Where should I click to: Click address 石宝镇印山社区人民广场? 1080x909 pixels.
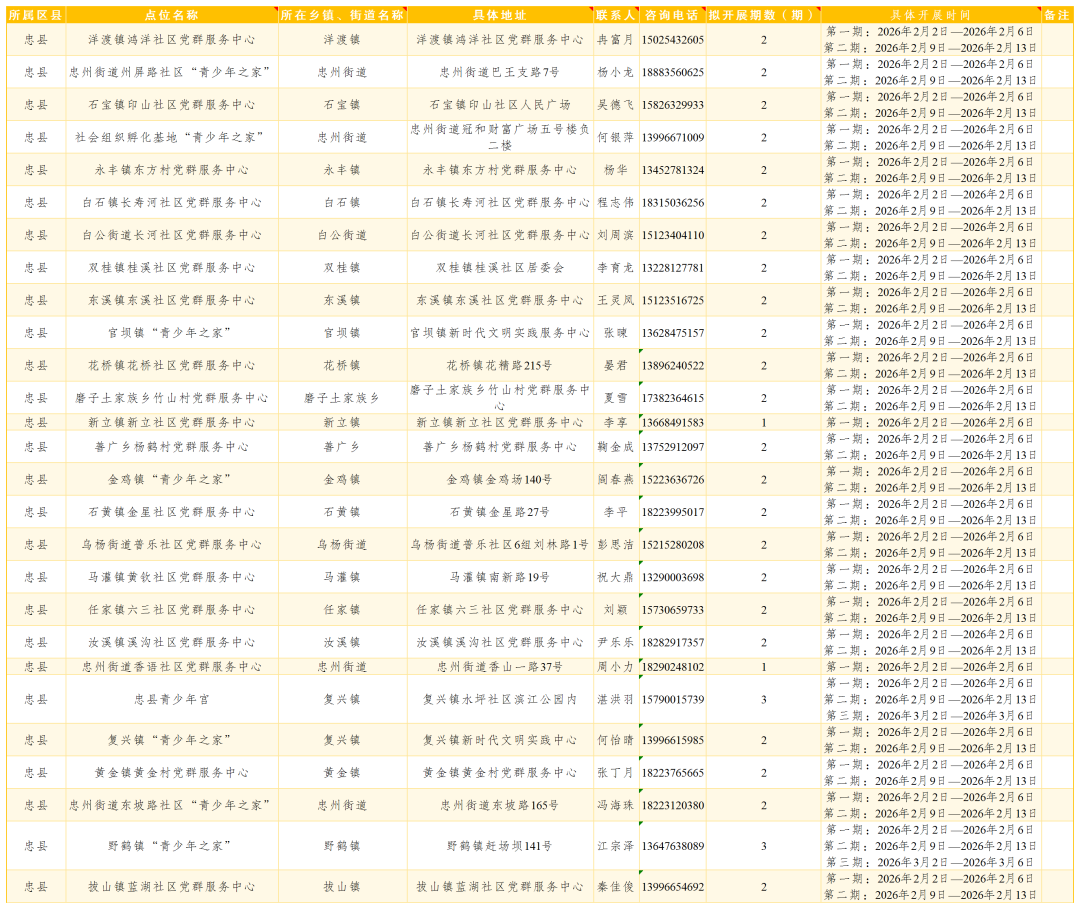[x=500, y=105]
